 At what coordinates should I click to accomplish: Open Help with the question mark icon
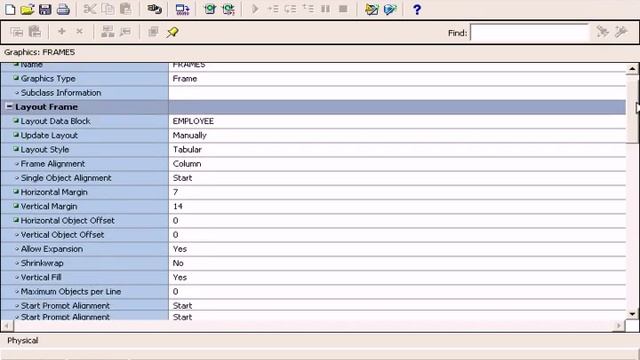point(417,9)
